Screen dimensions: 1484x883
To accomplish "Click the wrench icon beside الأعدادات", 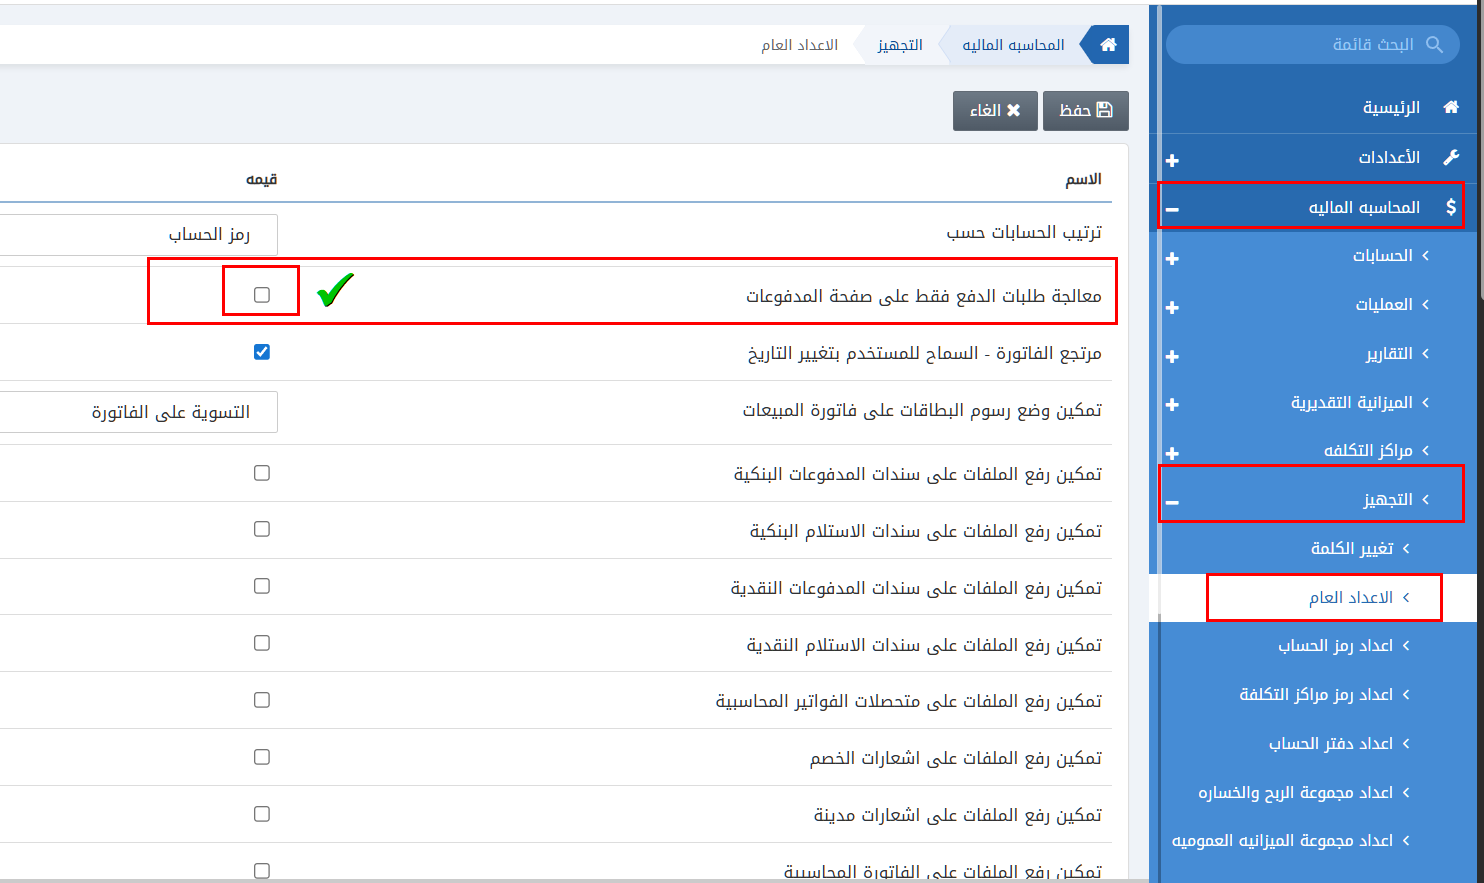I will [1451, 157].
